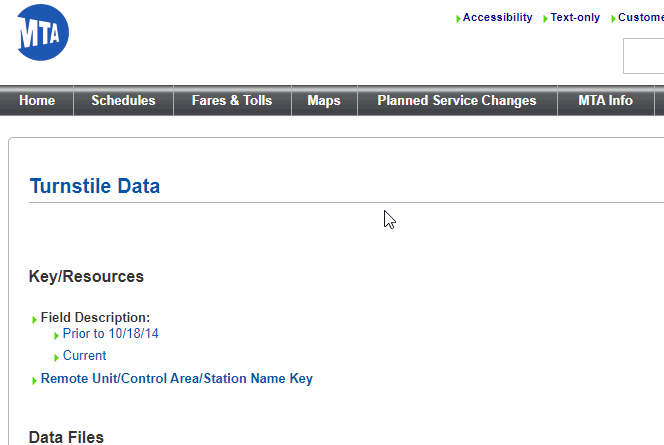This screenshot has height=445, width=664.
Task: Click green arrow beside Remote Unit key link
Action: tap(35, 381)
